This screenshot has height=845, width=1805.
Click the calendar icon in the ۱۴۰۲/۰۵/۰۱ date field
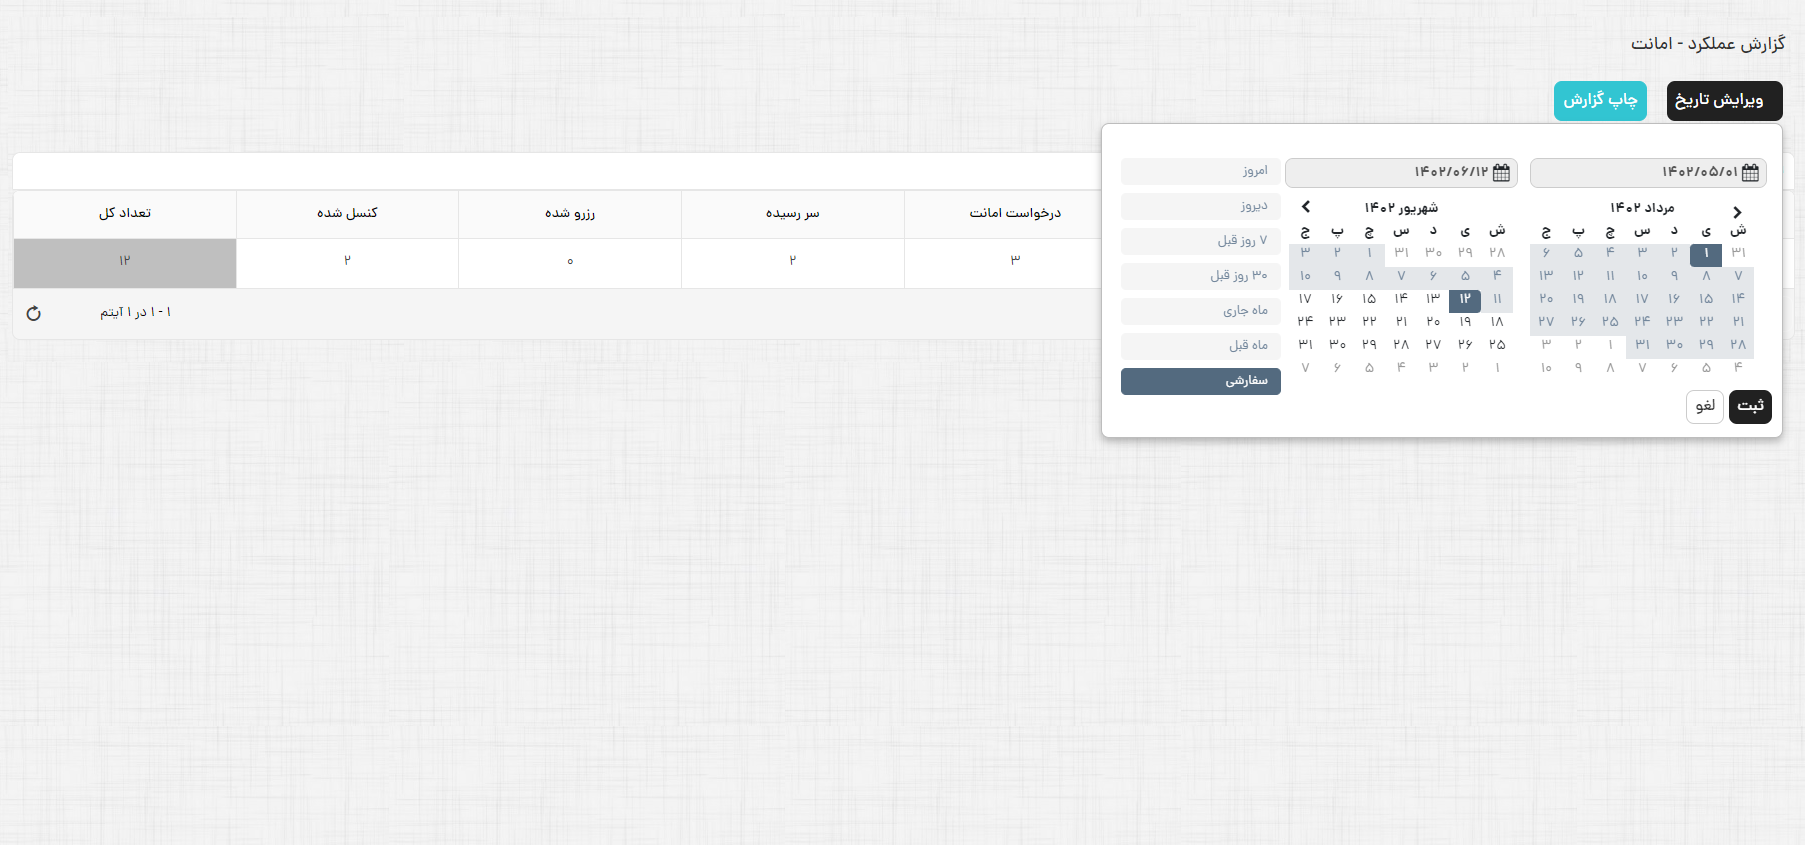(1750, 172)
